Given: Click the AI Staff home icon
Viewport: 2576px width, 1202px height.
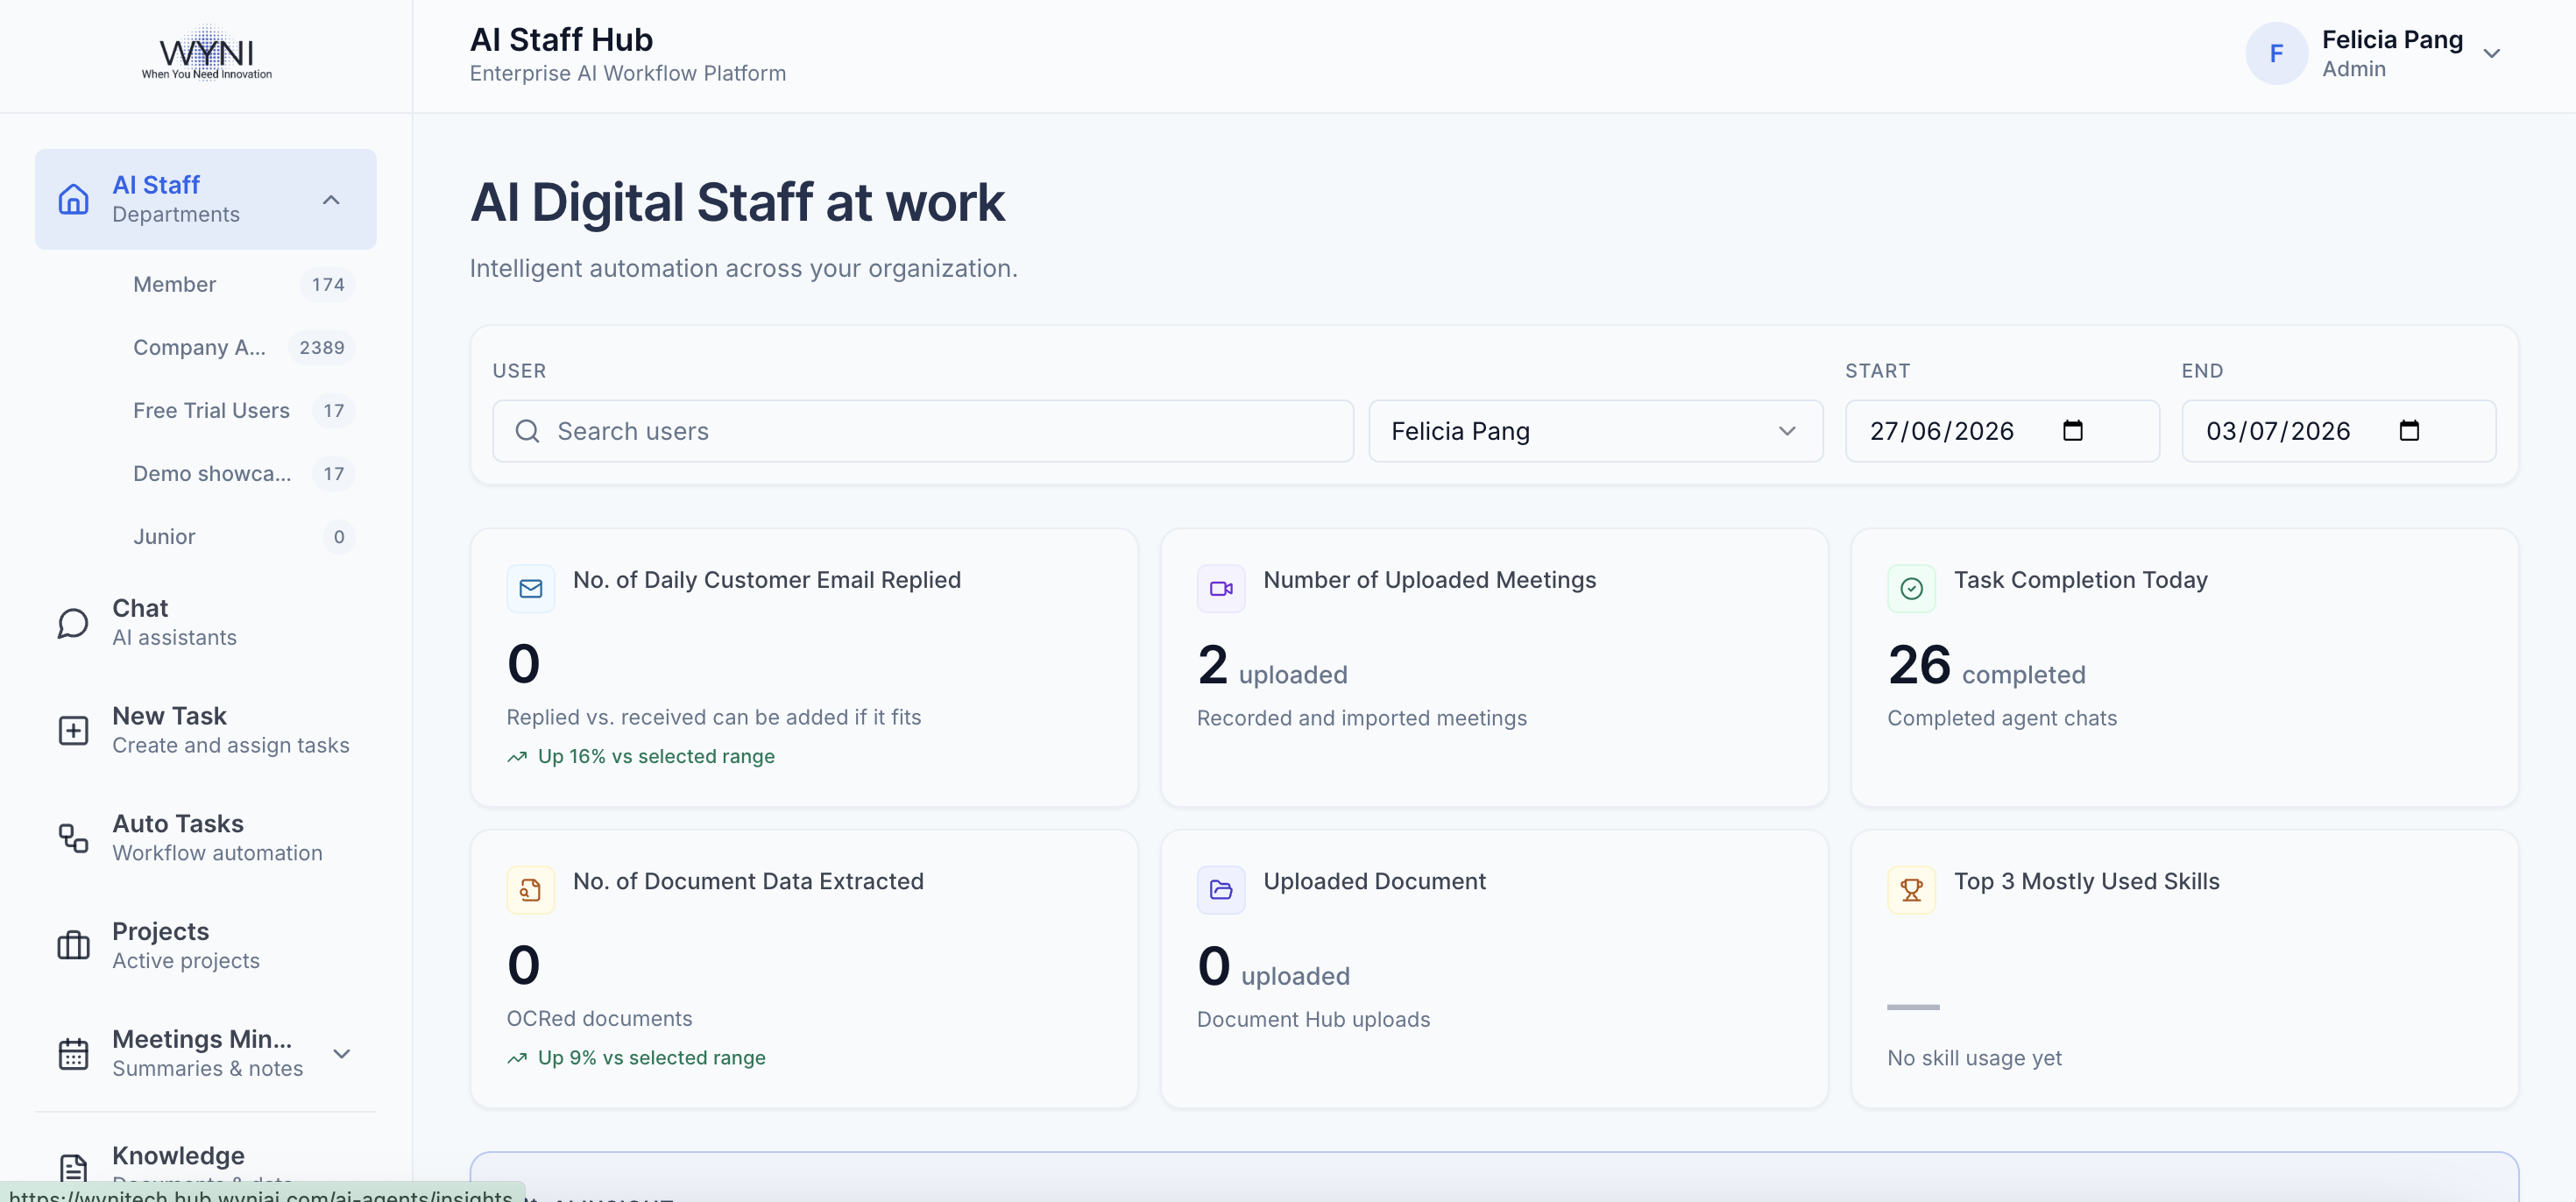Looking at the screenshot, I should (x=73, y=199).
